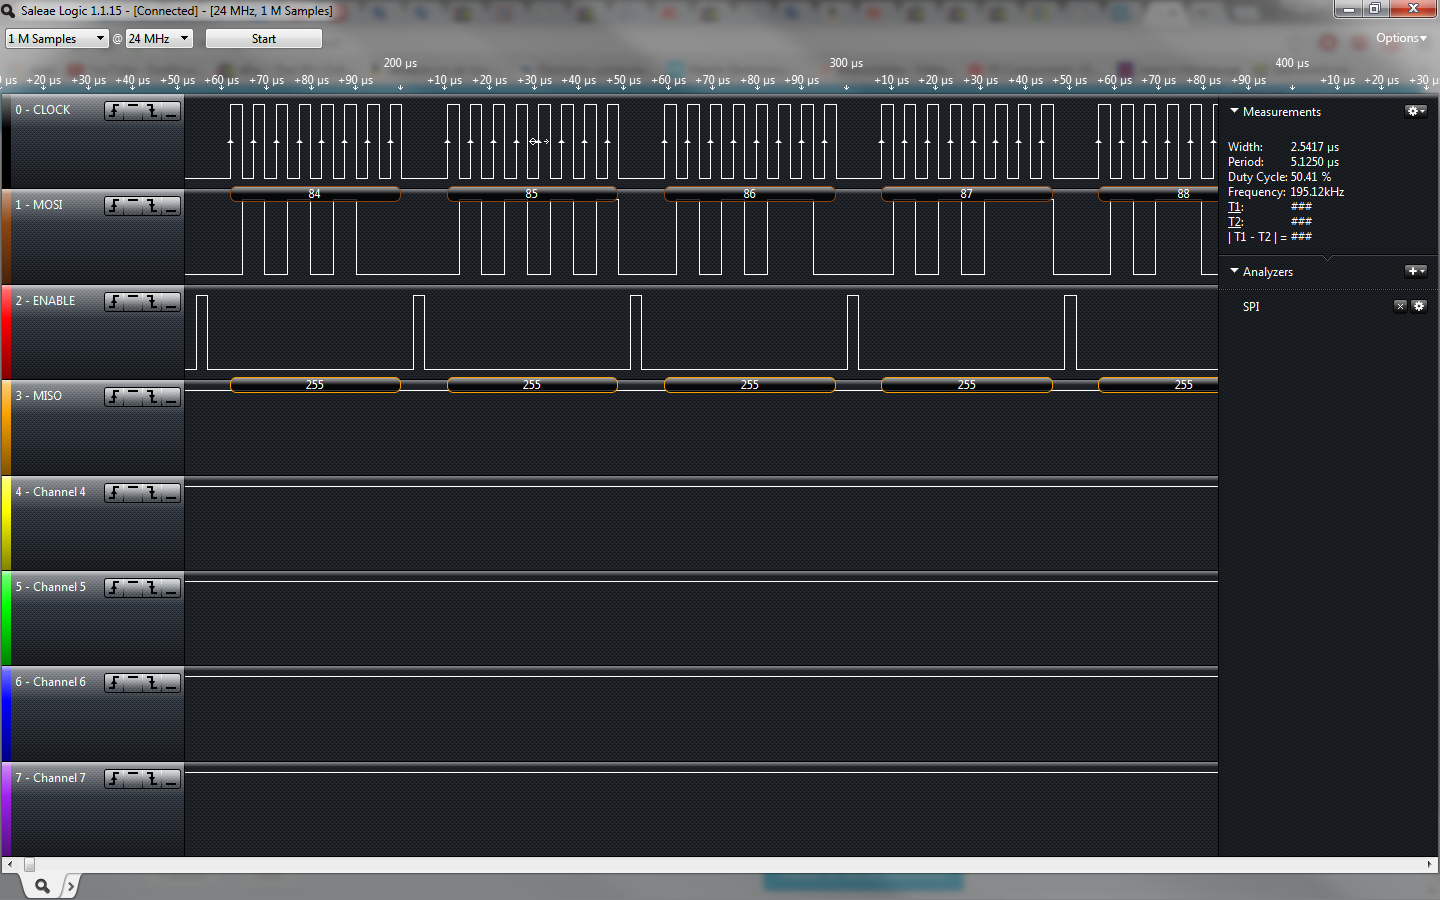Image resolution: width=1440 pixels, height=900 pixels.
Task: Add a new analyzer with the plus icon
Action: click(1413, 271)
